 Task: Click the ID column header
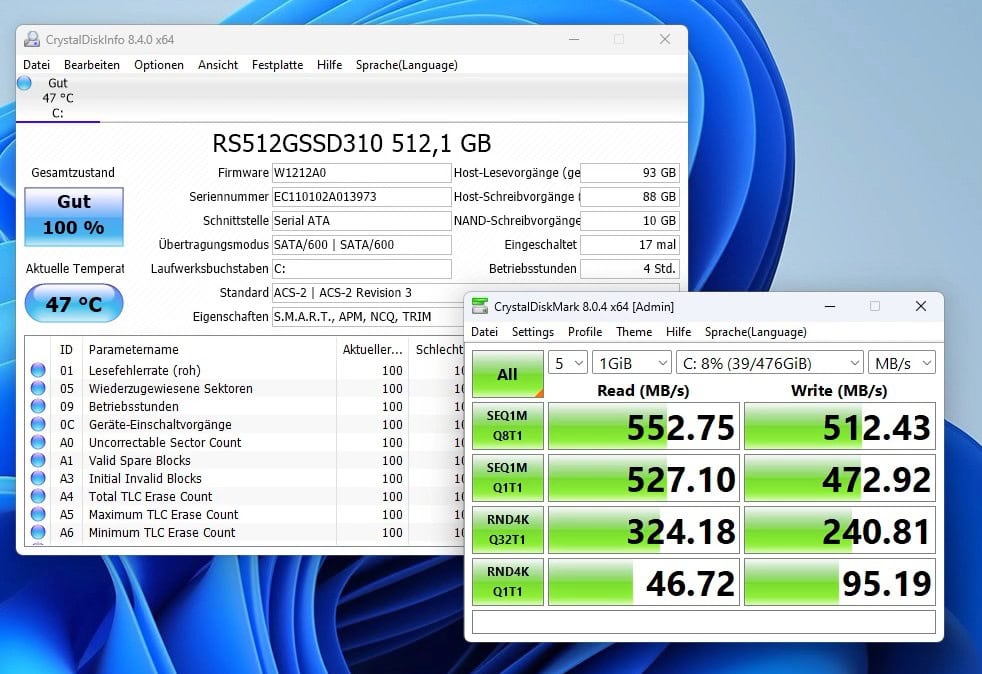66,350
